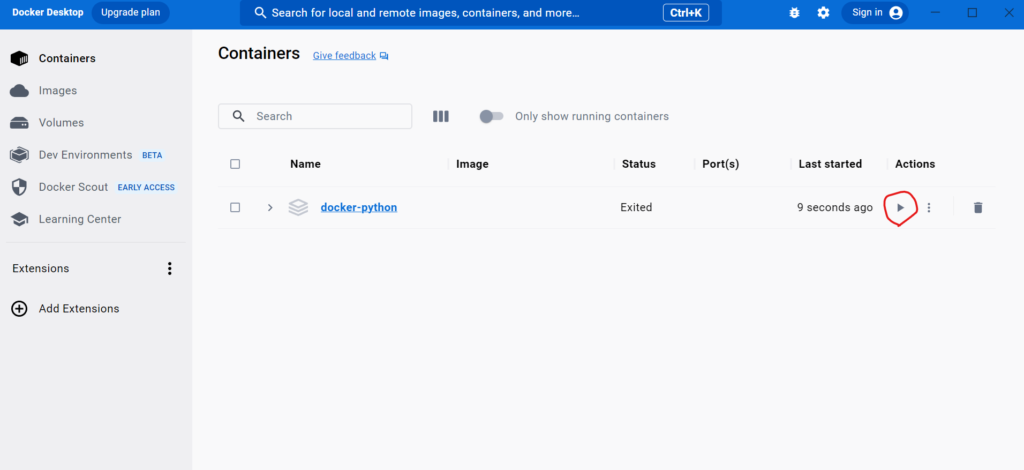Delete the docker-python container
The image size is (1024, 470).
pyautogui.click(x=978, y=208)
